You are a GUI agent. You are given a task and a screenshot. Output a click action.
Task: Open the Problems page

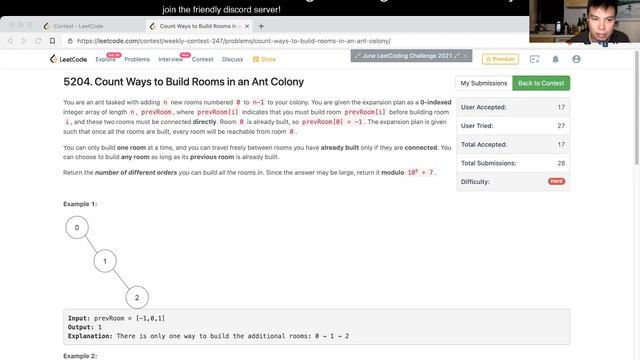coord(137,59)
